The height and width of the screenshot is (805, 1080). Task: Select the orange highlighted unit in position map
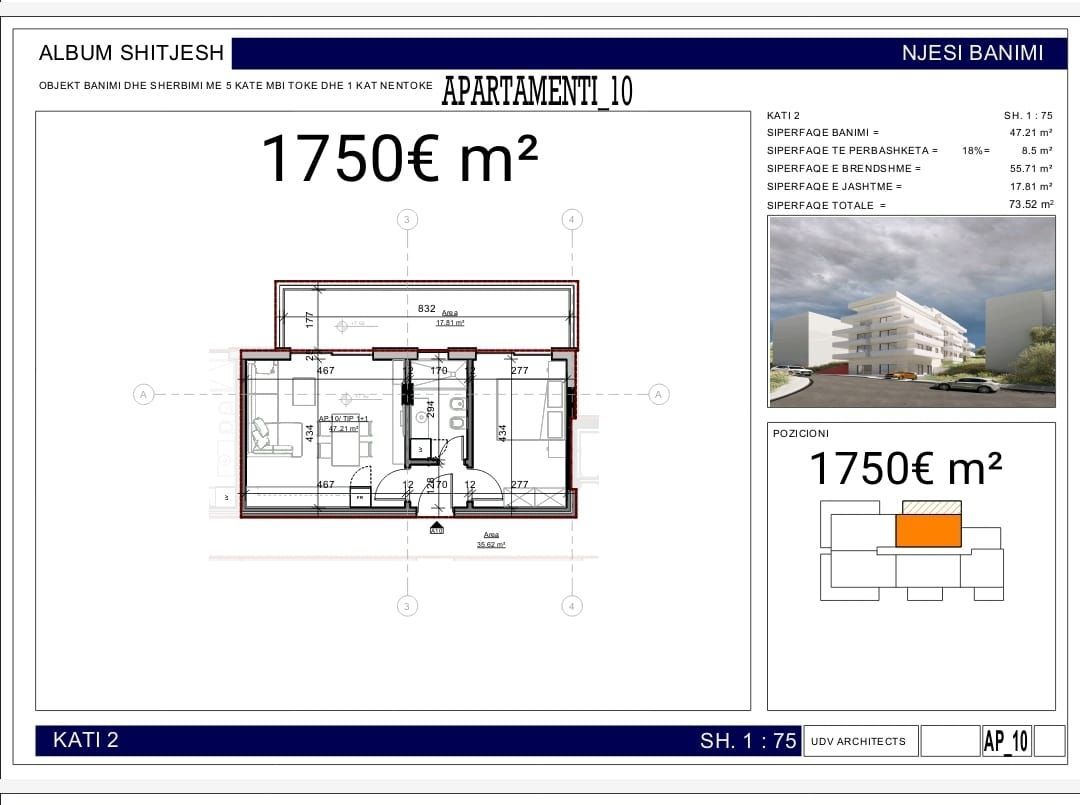click(928, 530)
